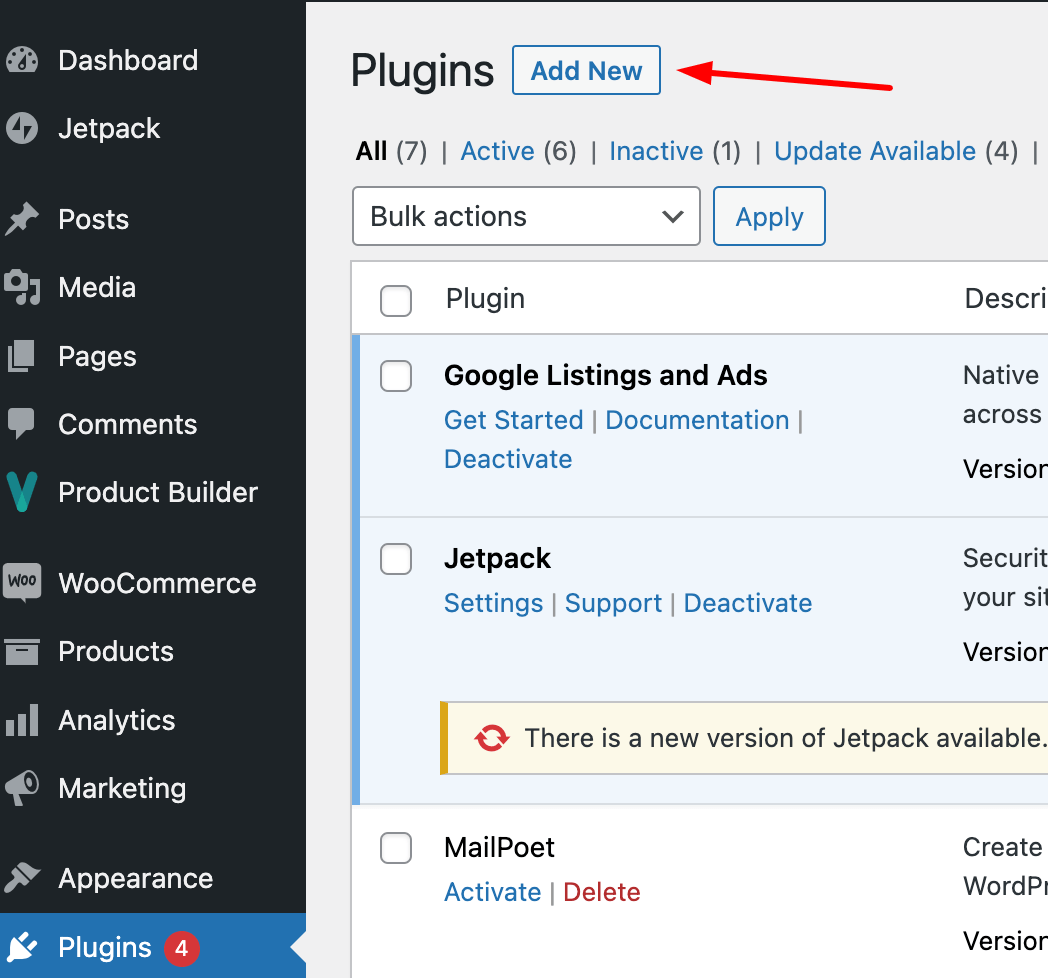1048x978 pixels.
Task: Open the Bulk actions dropdown
Action: coord(526,216)
